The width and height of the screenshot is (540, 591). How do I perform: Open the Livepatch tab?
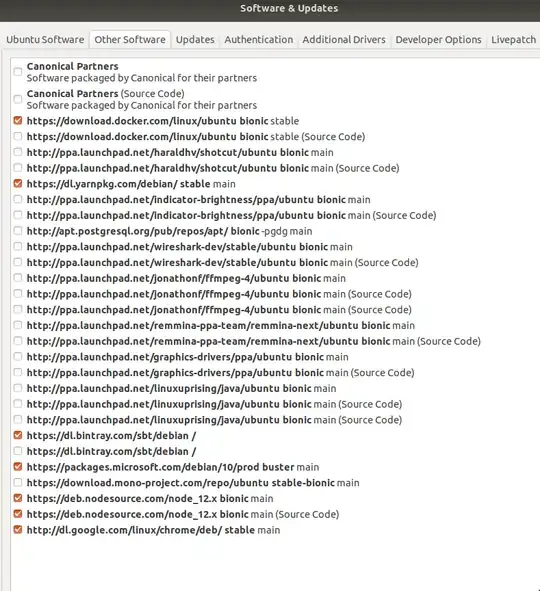(513, 40)
